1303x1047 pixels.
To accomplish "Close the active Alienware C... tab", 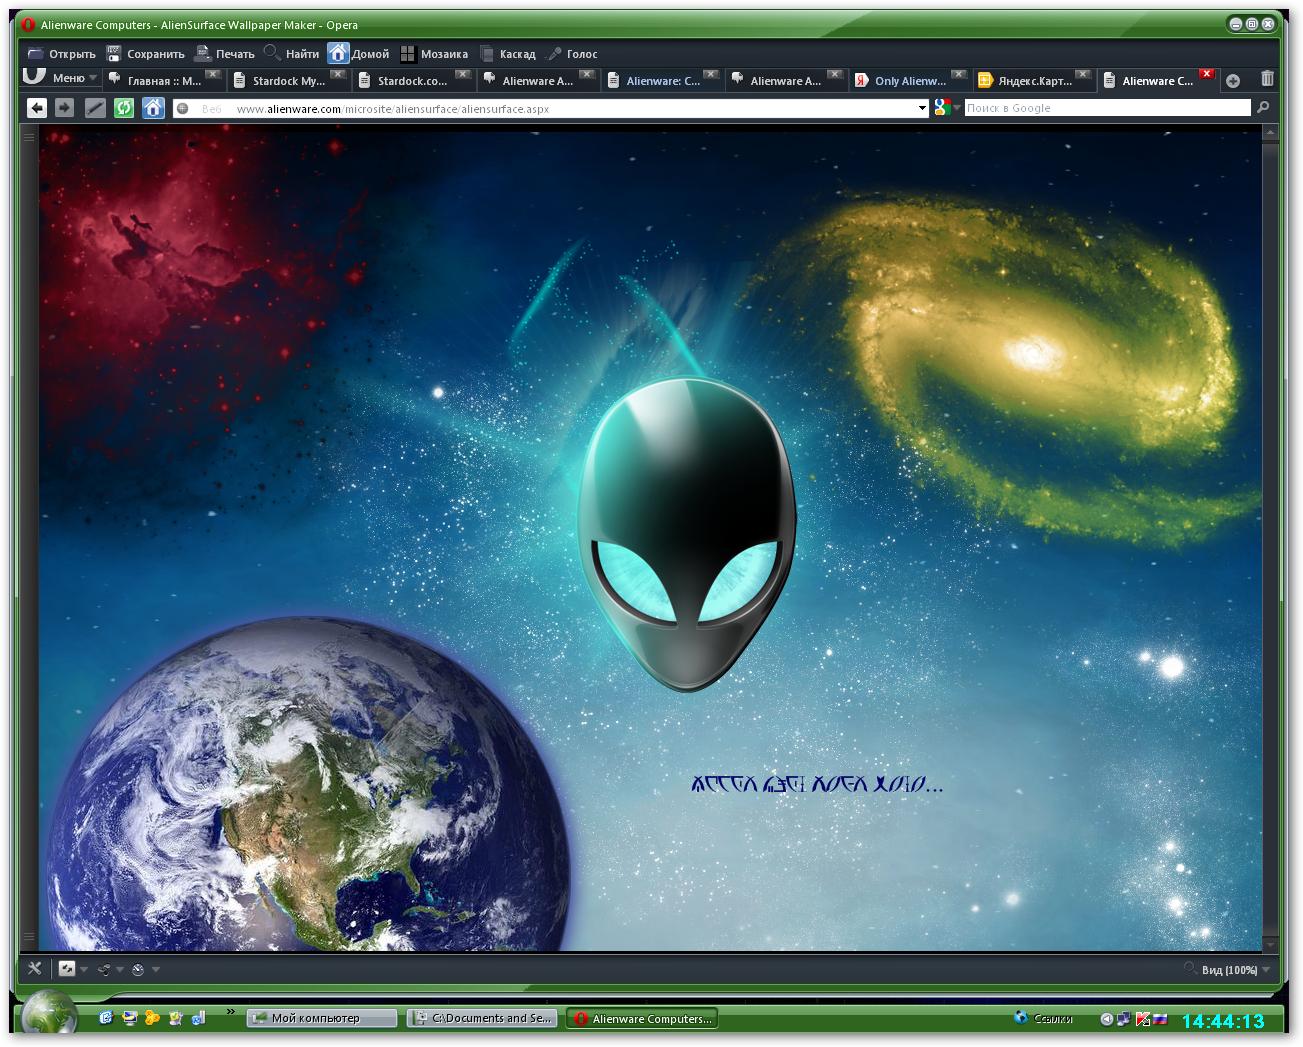I will point(1206,74).
